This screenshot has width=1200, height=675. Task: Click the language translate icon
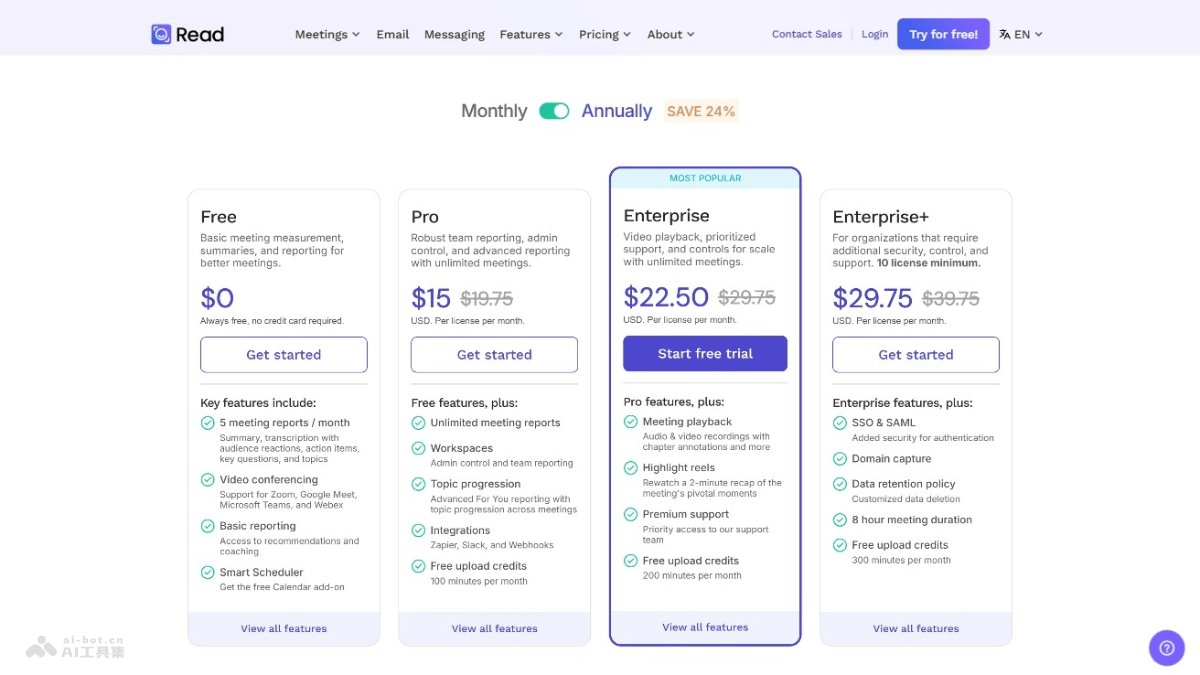[x=1004, y=34]
